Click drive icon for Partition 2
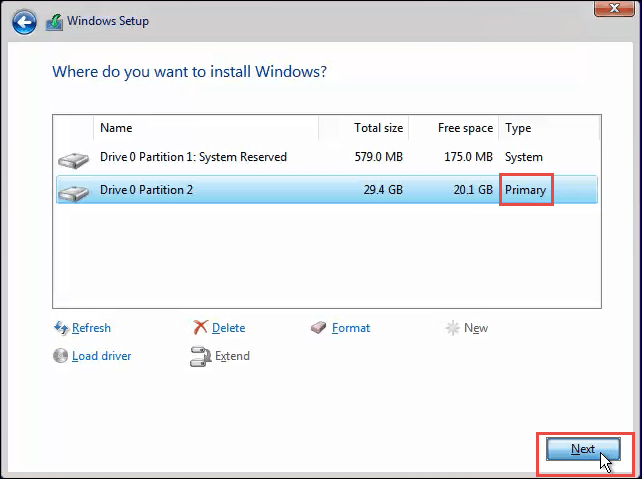This screenshot has width=642, height=479. pyautogui.click(x=73, y=190)
